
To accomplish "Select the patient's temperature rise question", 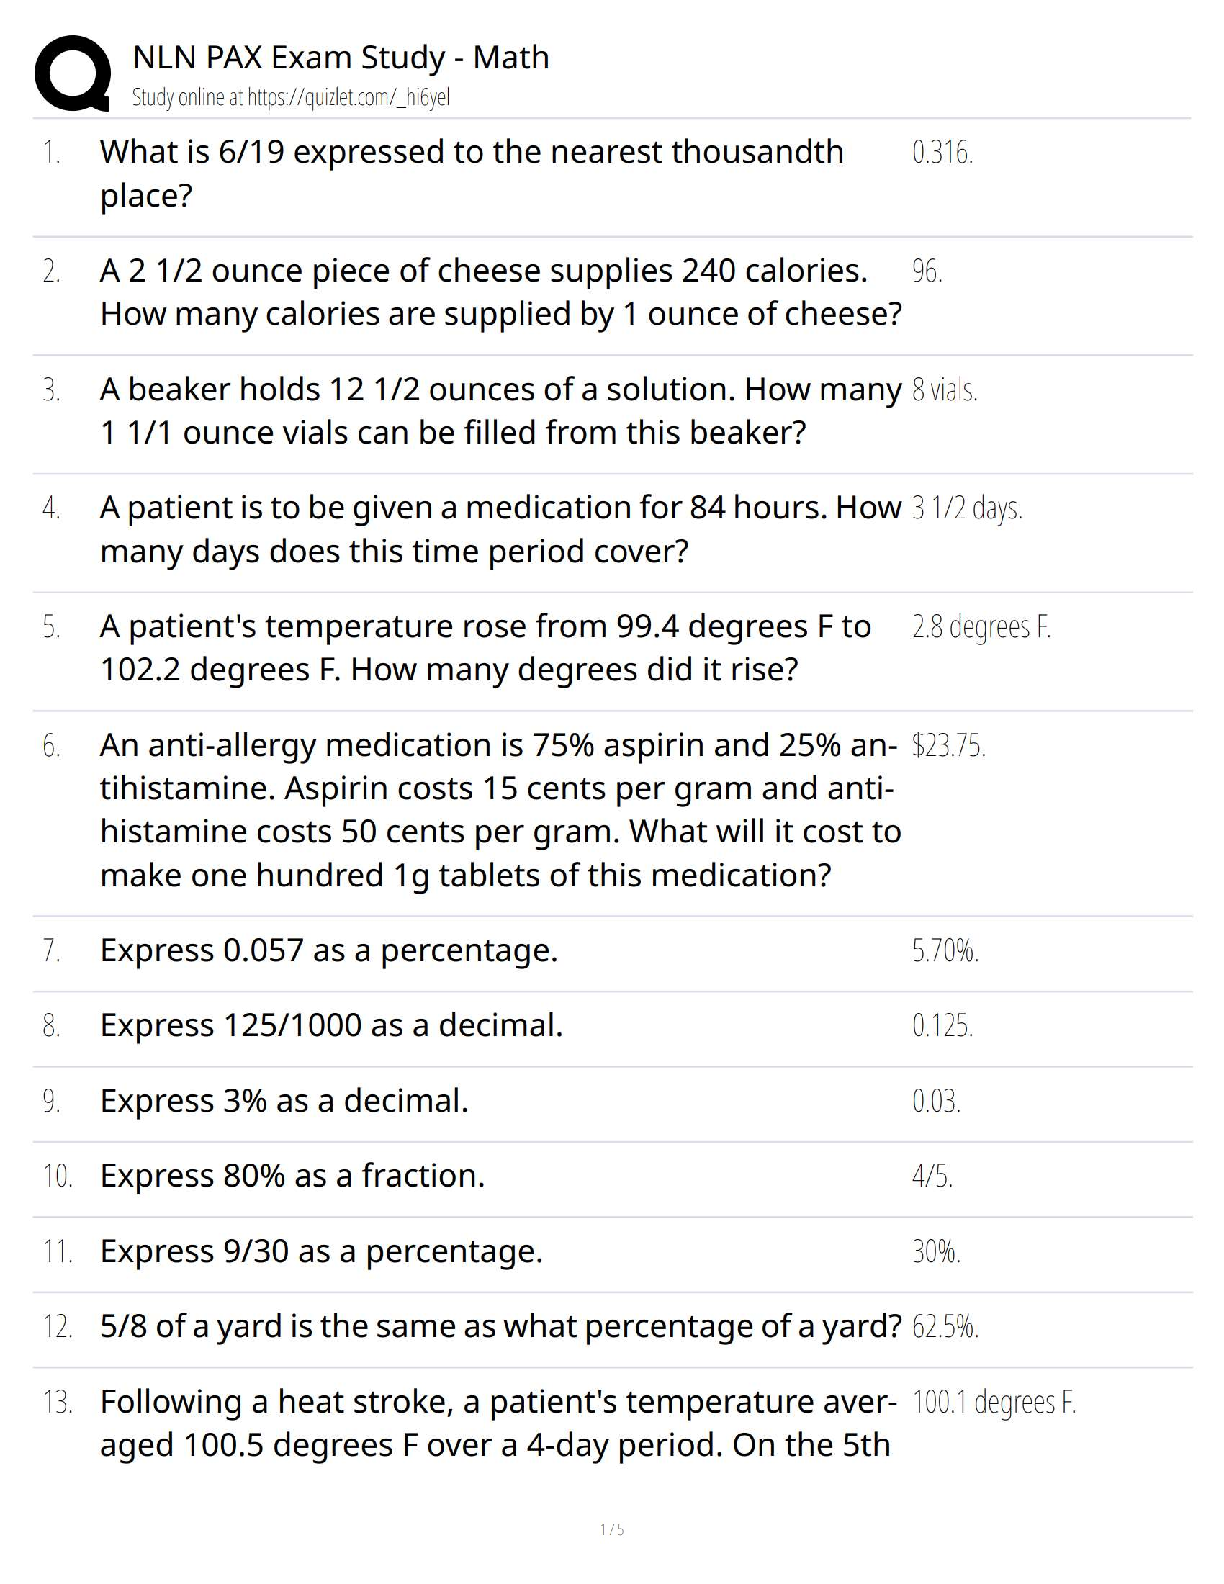I will pos(485,647).
